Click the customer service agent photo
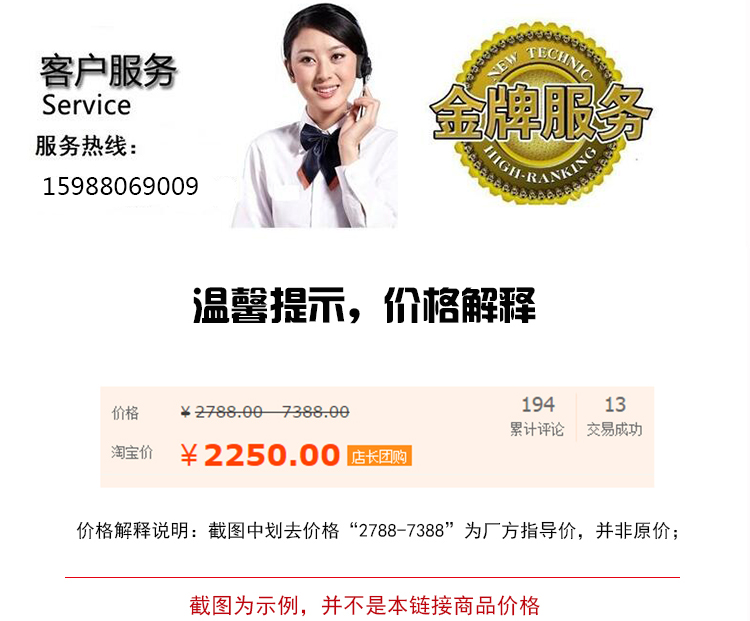 [315, 115]
